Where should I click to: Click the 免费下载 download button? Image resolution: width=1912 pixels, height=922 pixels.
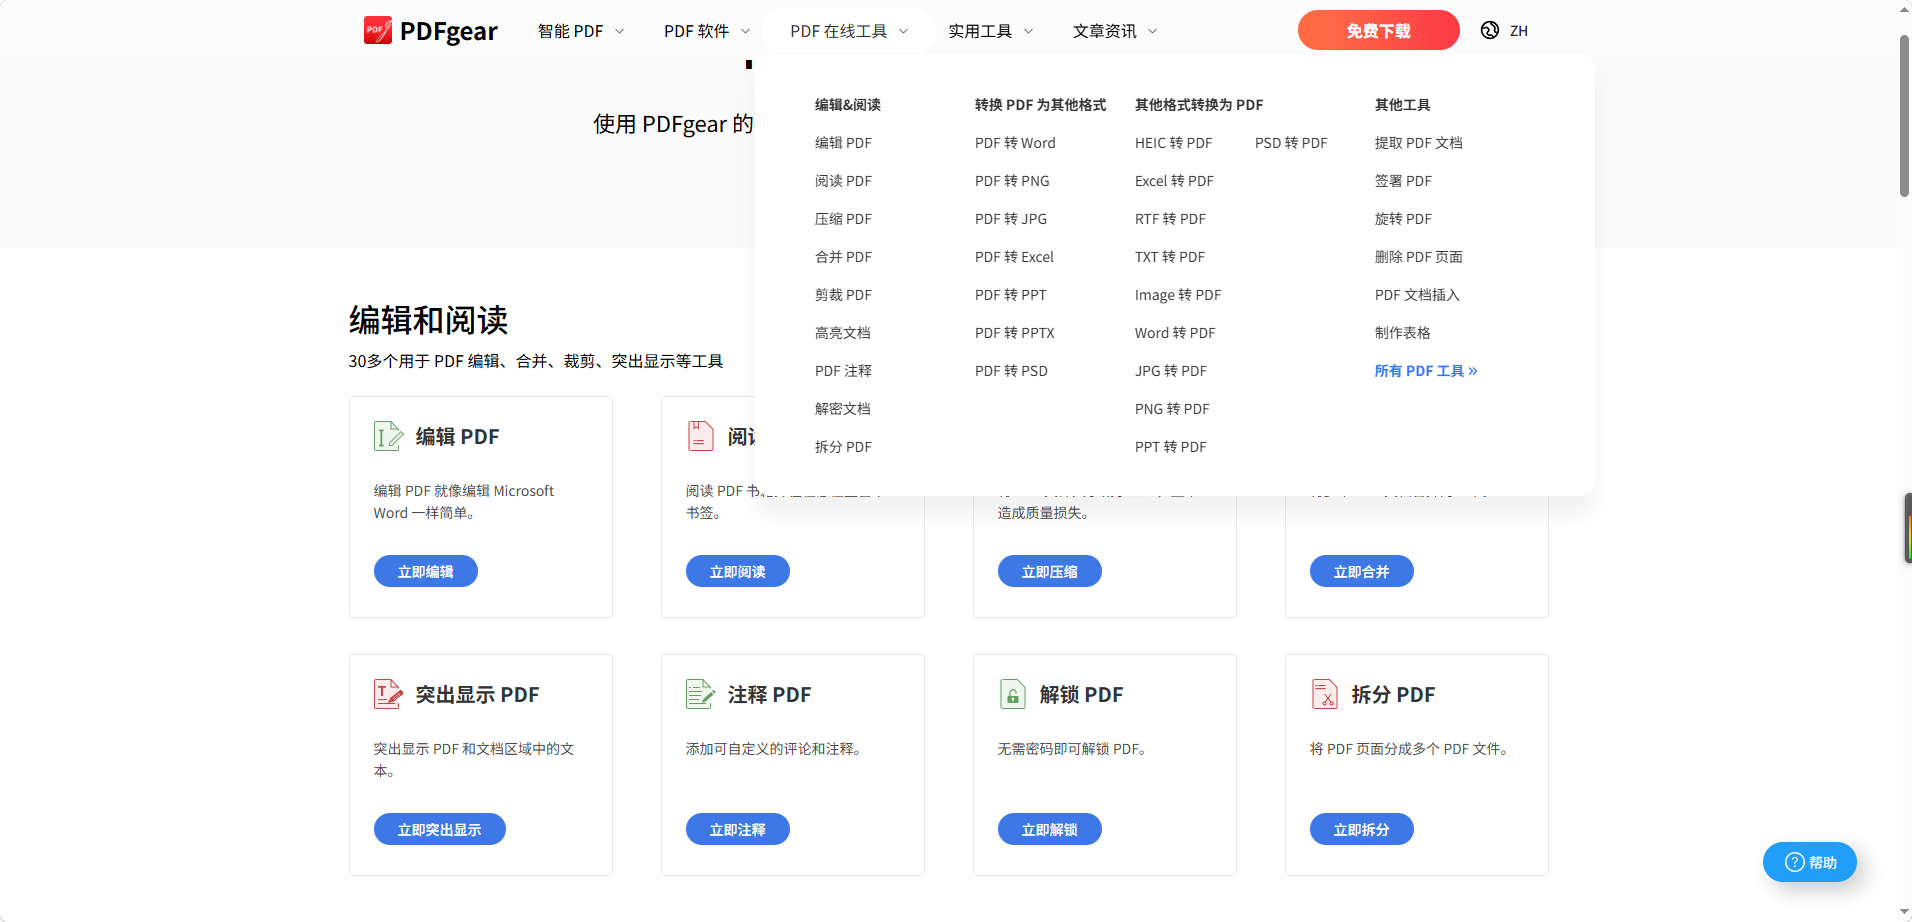click(x=1378, y=30)
